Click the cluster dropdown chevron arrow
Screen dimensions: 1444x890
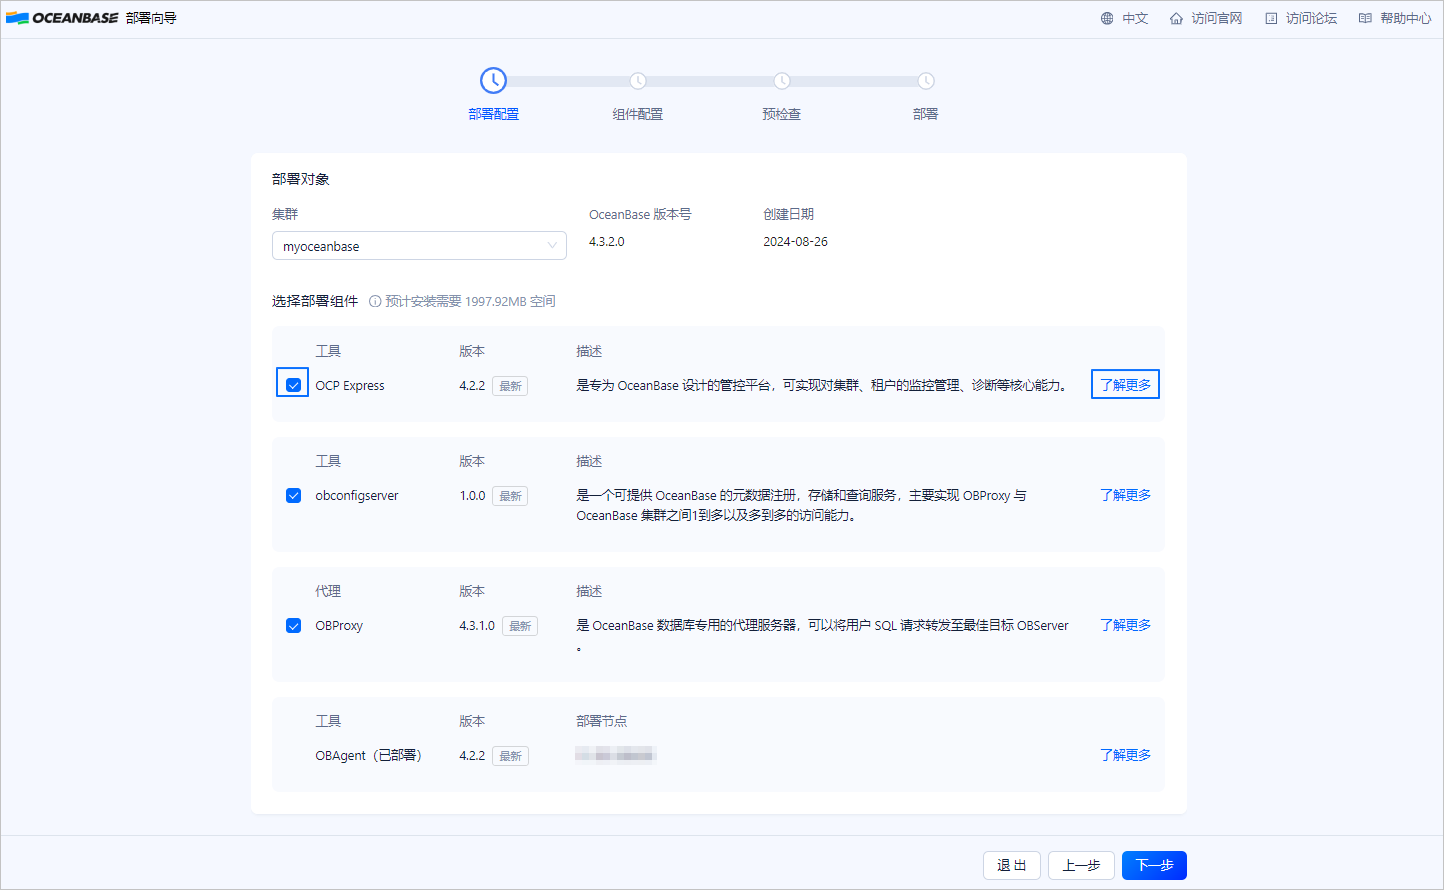pyautogui.click(x=552, y=246)
